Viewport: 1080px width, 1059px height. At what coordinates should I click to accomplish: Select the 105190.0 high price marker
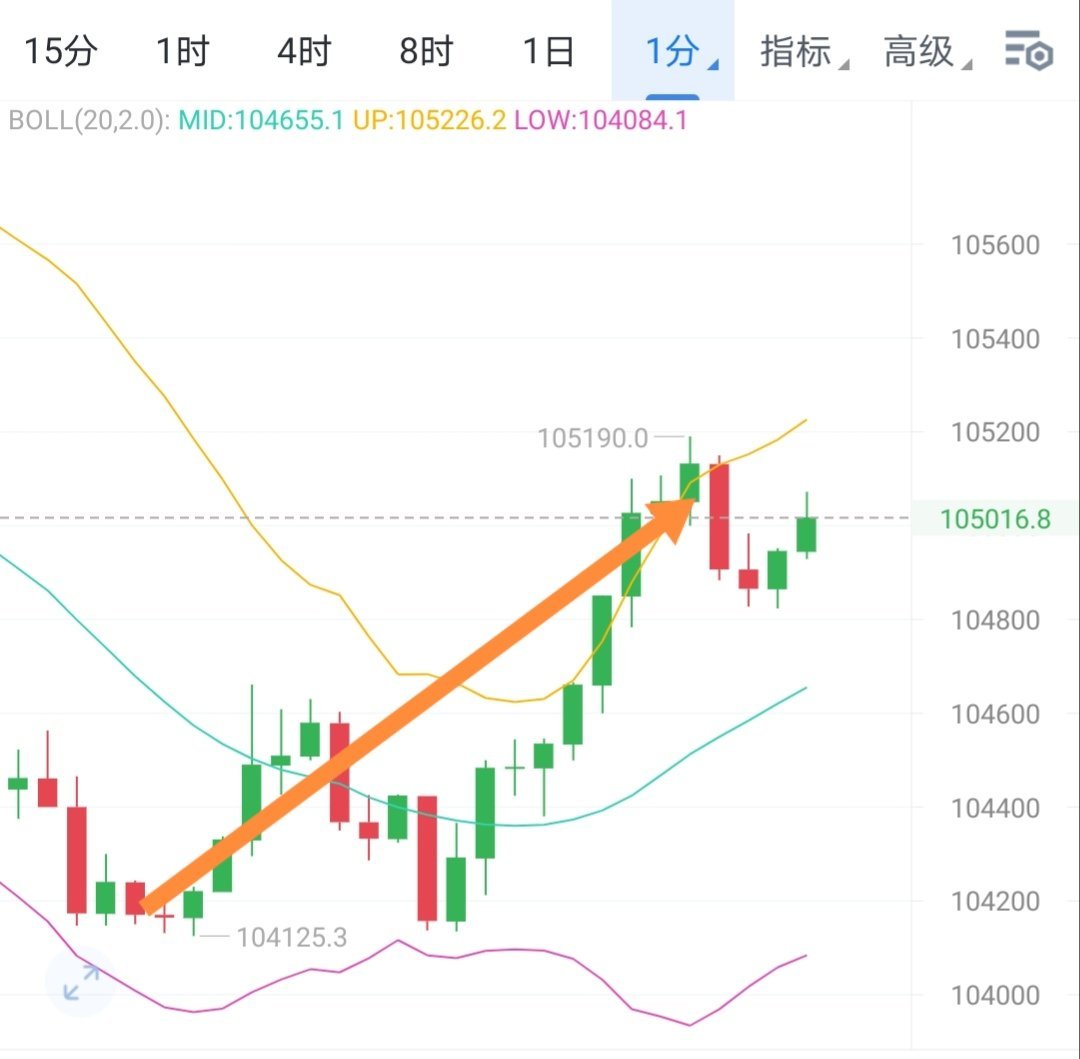(x=595, y=436)
